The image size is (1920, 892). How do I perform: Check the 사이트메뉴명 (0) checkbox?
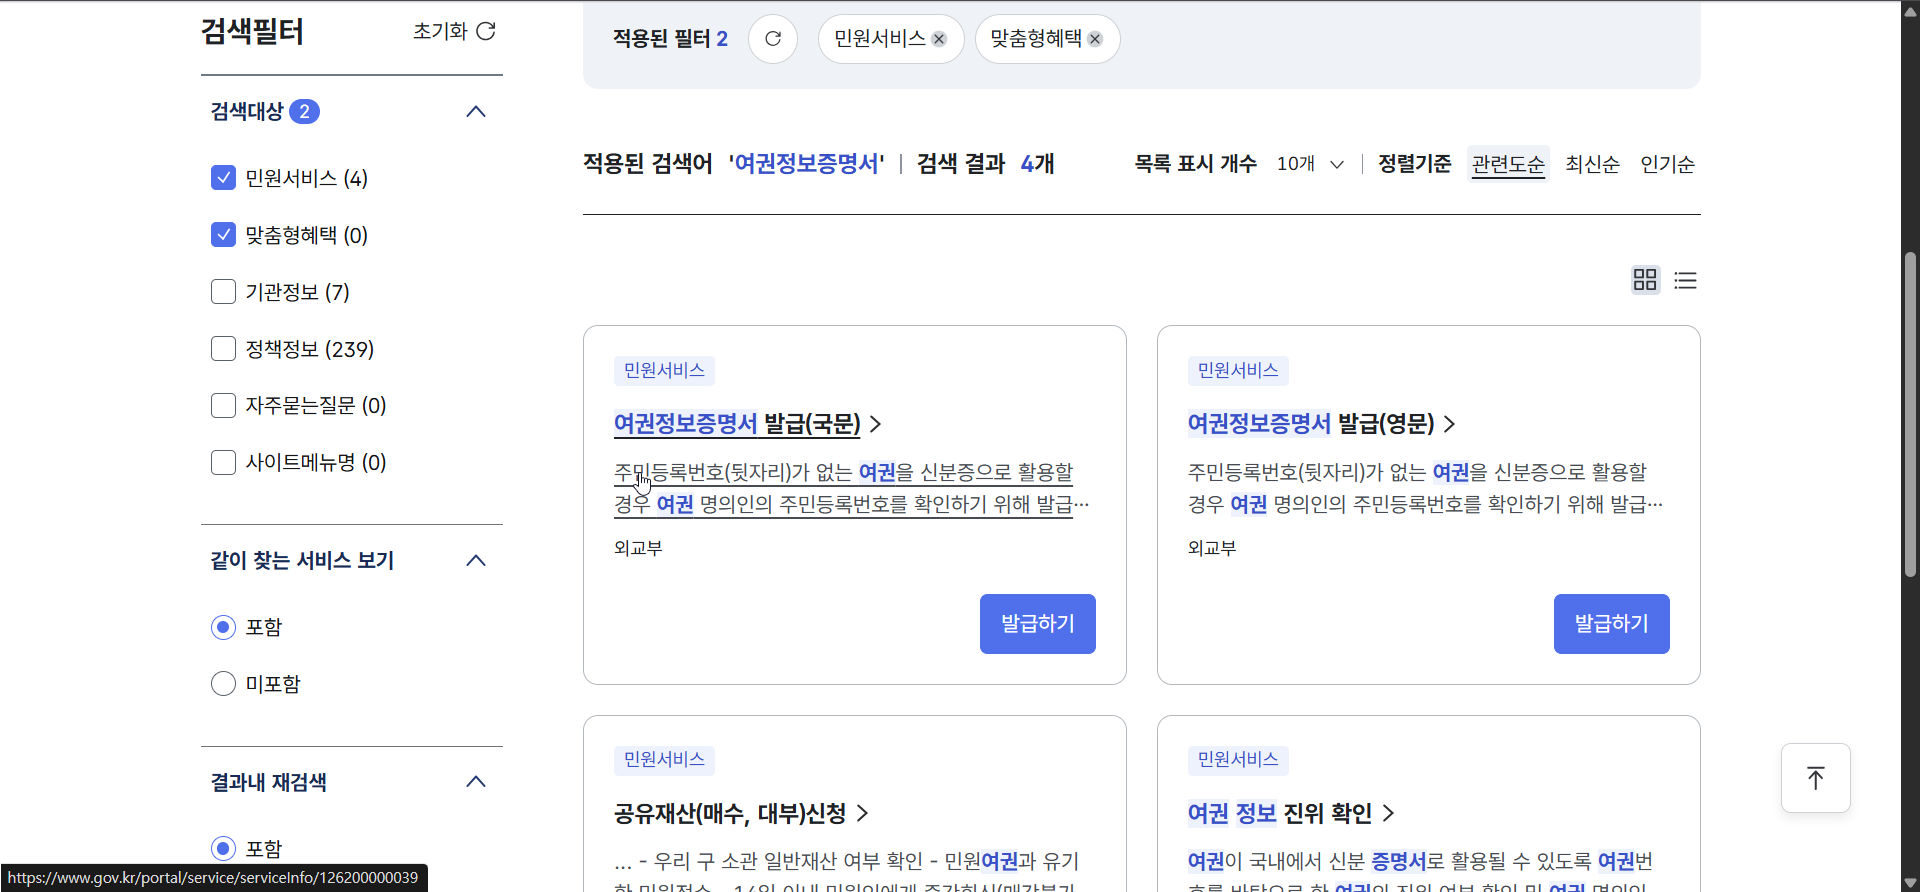pos(224,462)
